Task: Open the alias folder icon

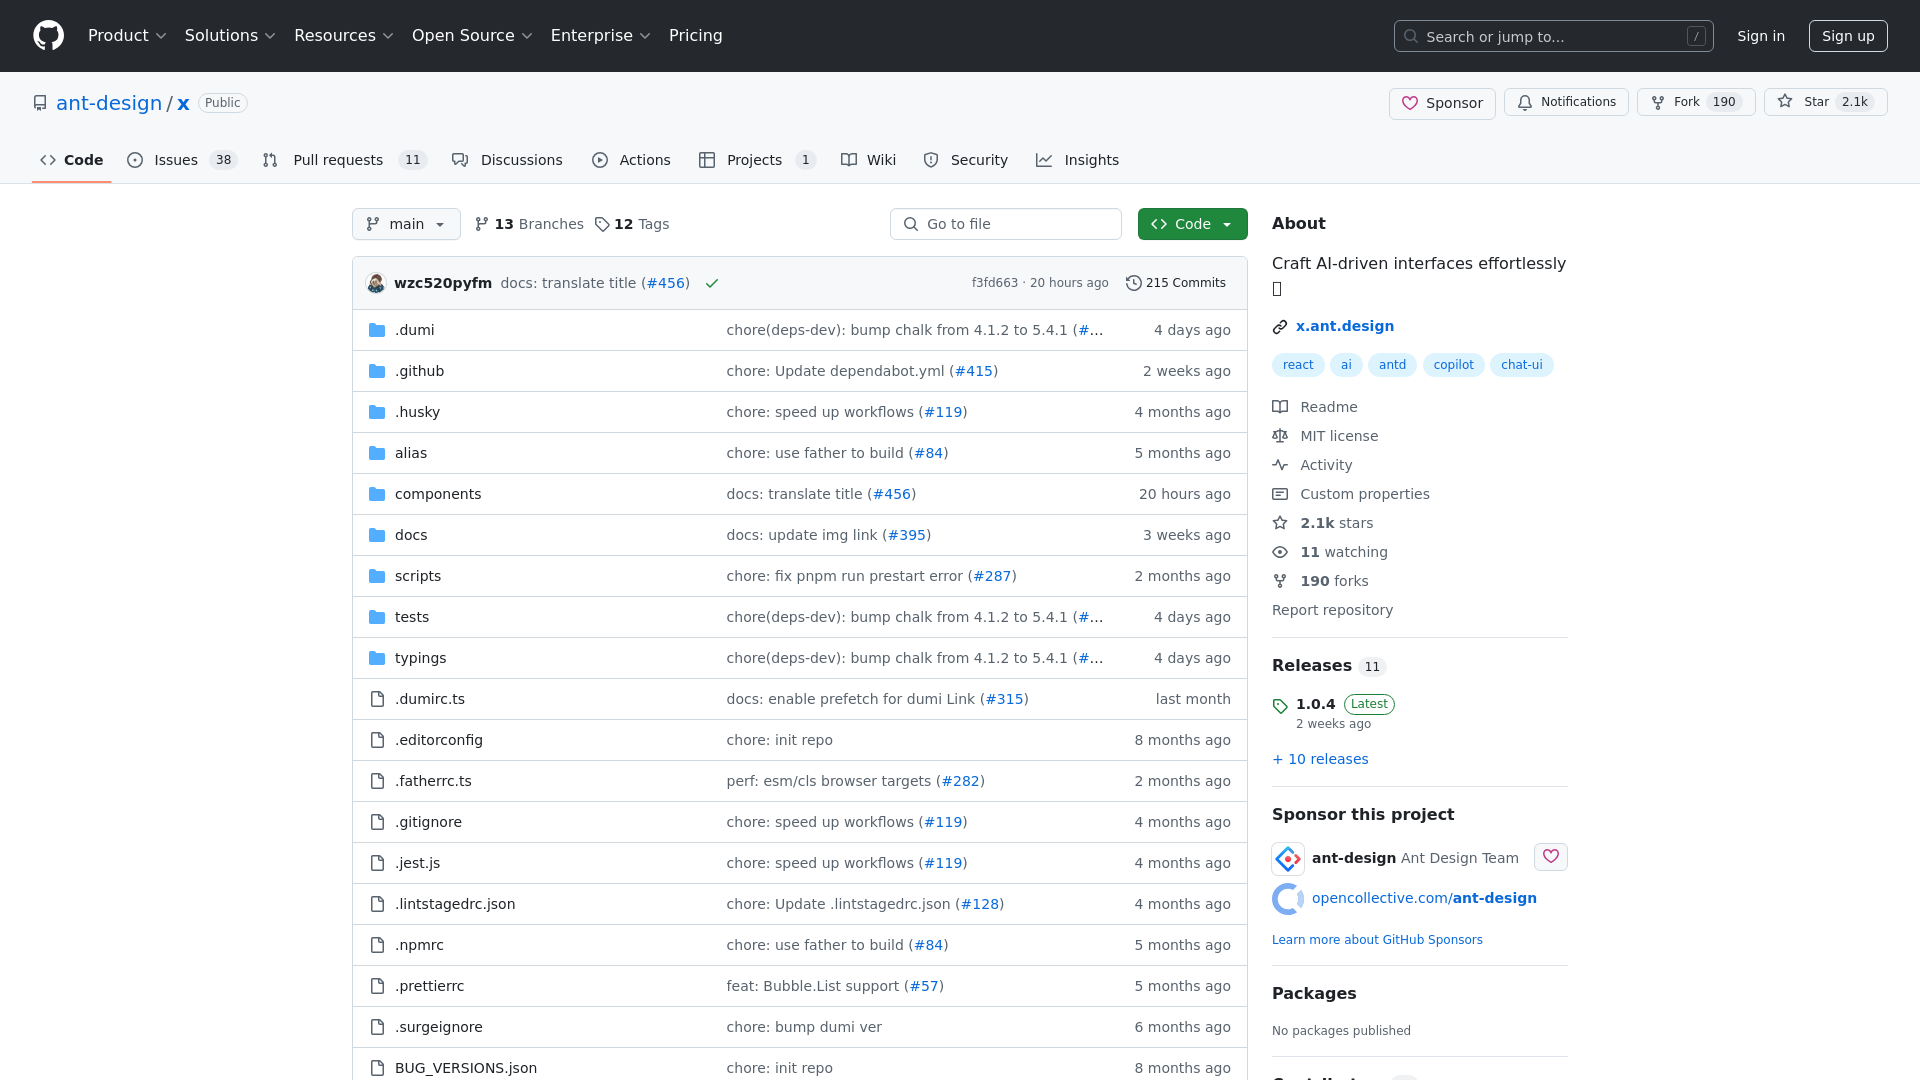Action: click(377, 453)
